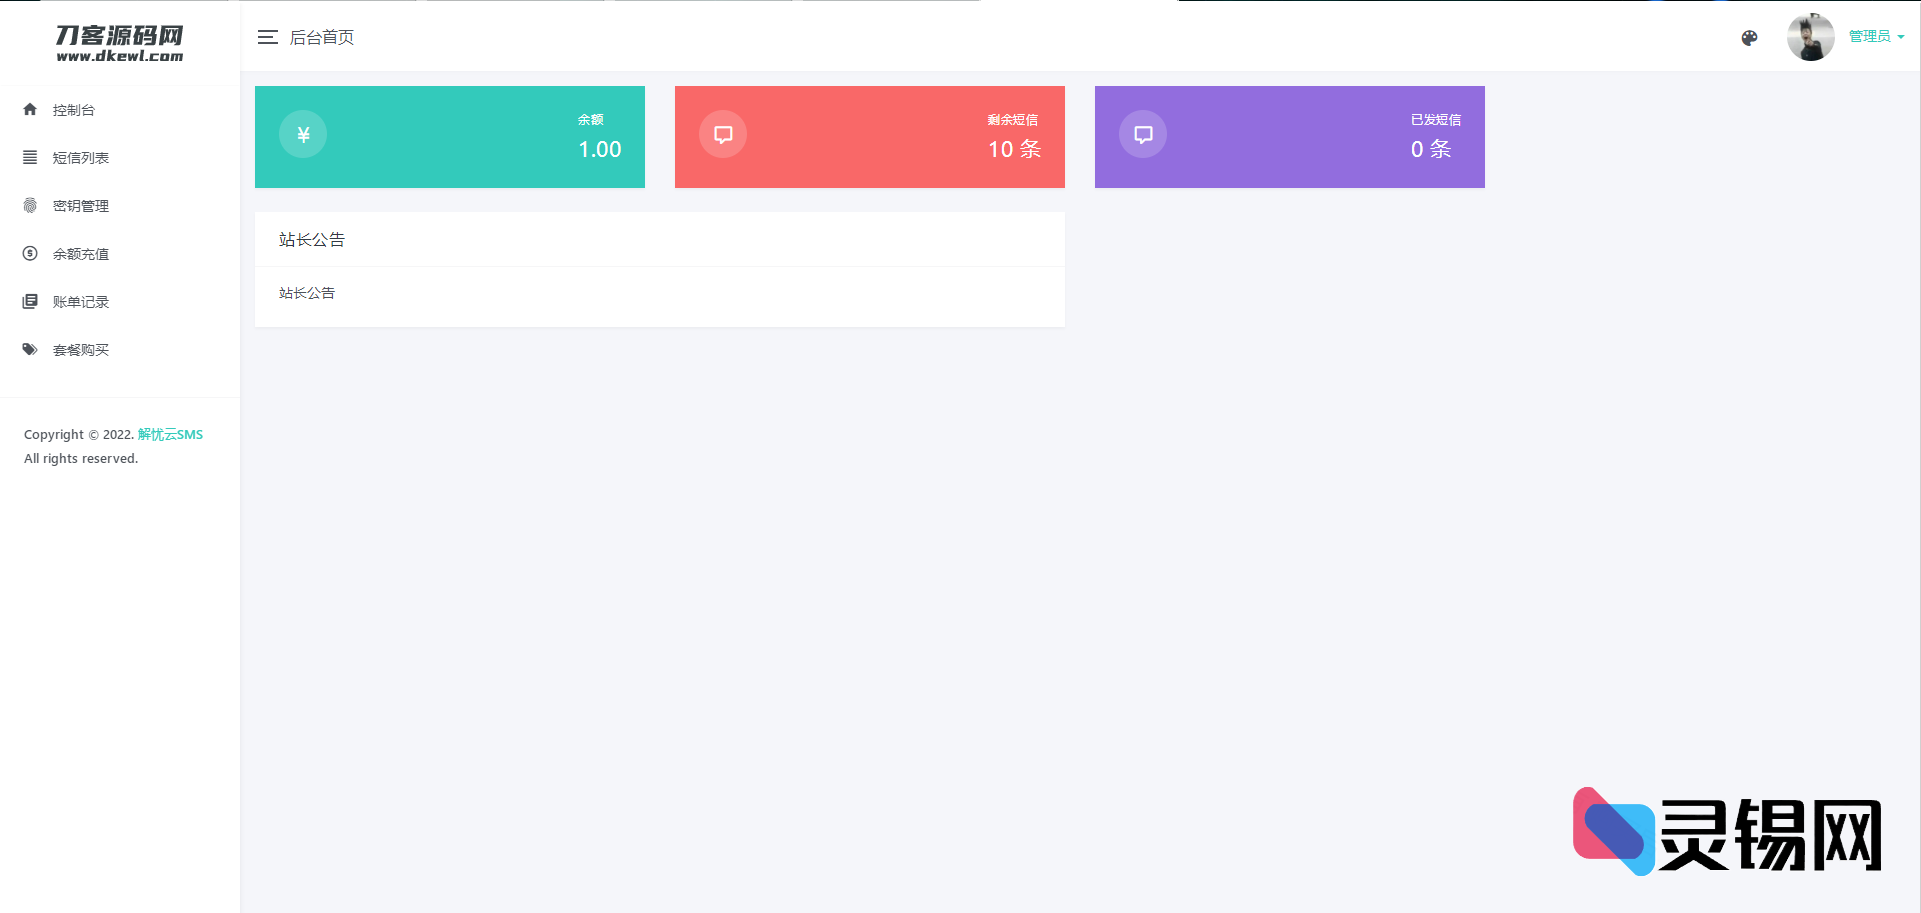
Task: Click the list icon beside 短信列表
Action: click(x=30, y=158)
